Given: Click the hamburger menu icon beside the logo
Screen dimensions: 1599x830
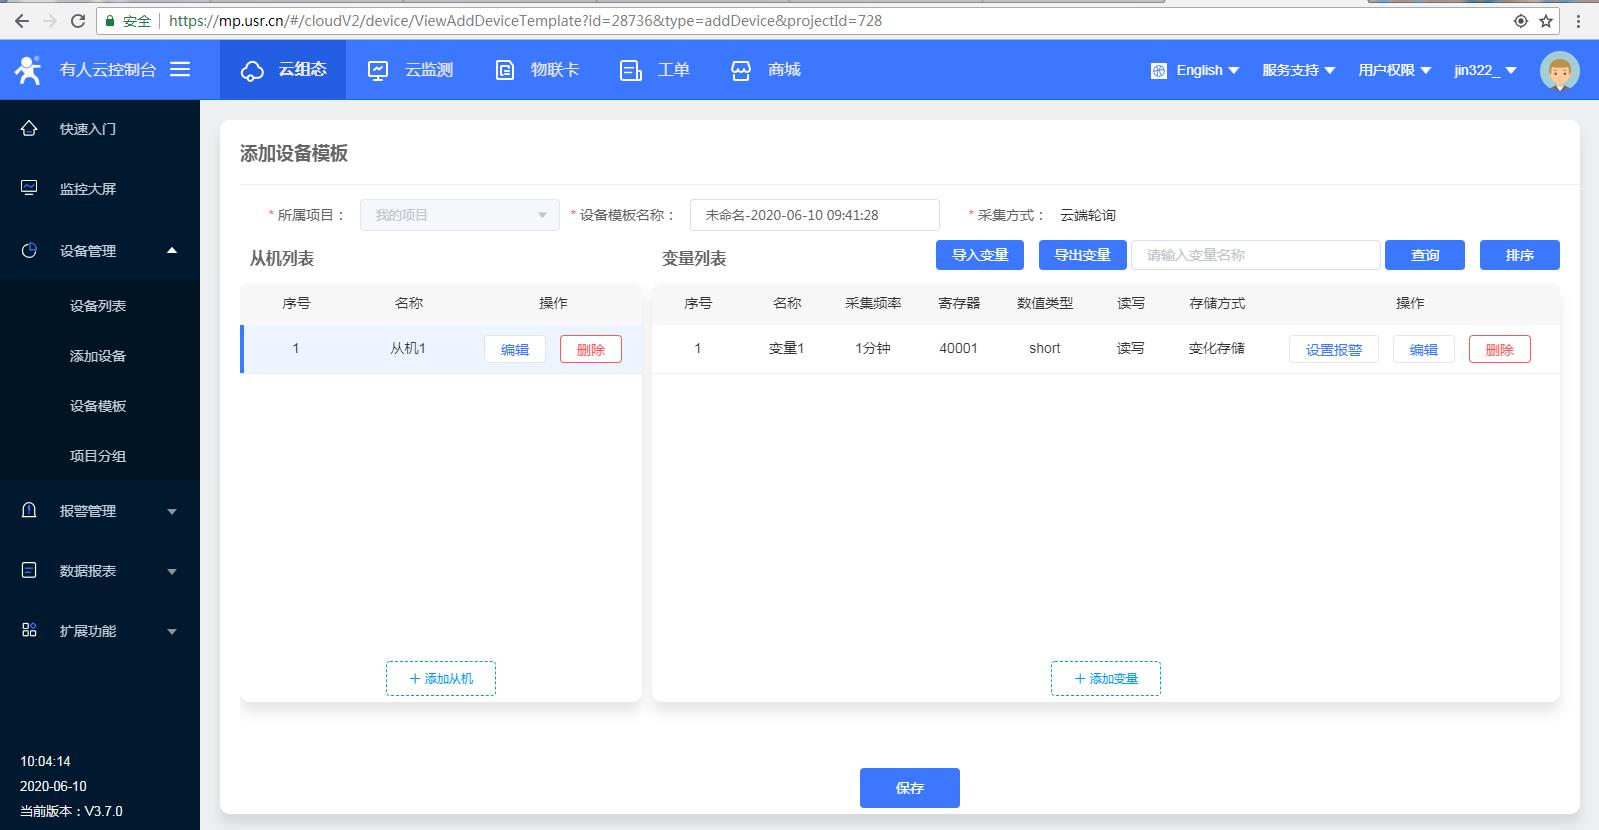Looking at the screenshot, I should 180,69.
